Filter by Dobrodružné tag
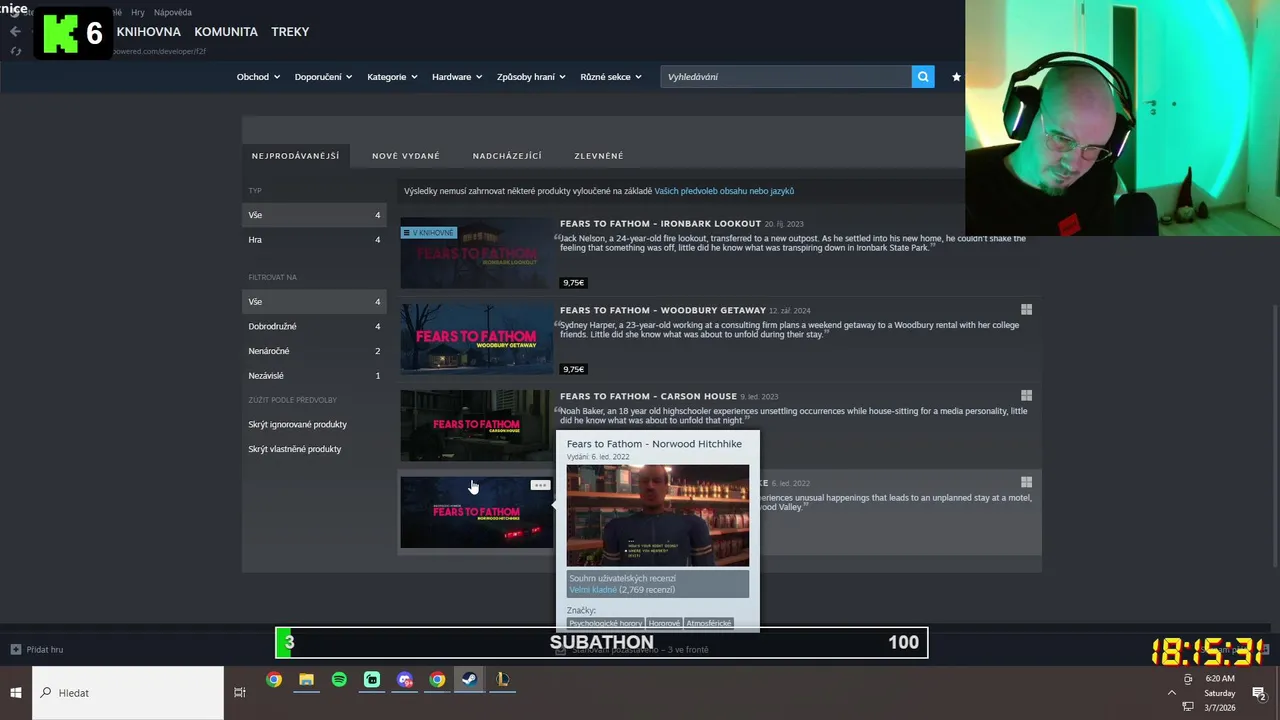This screenshot has width=1280, height=720. [314, 326]
